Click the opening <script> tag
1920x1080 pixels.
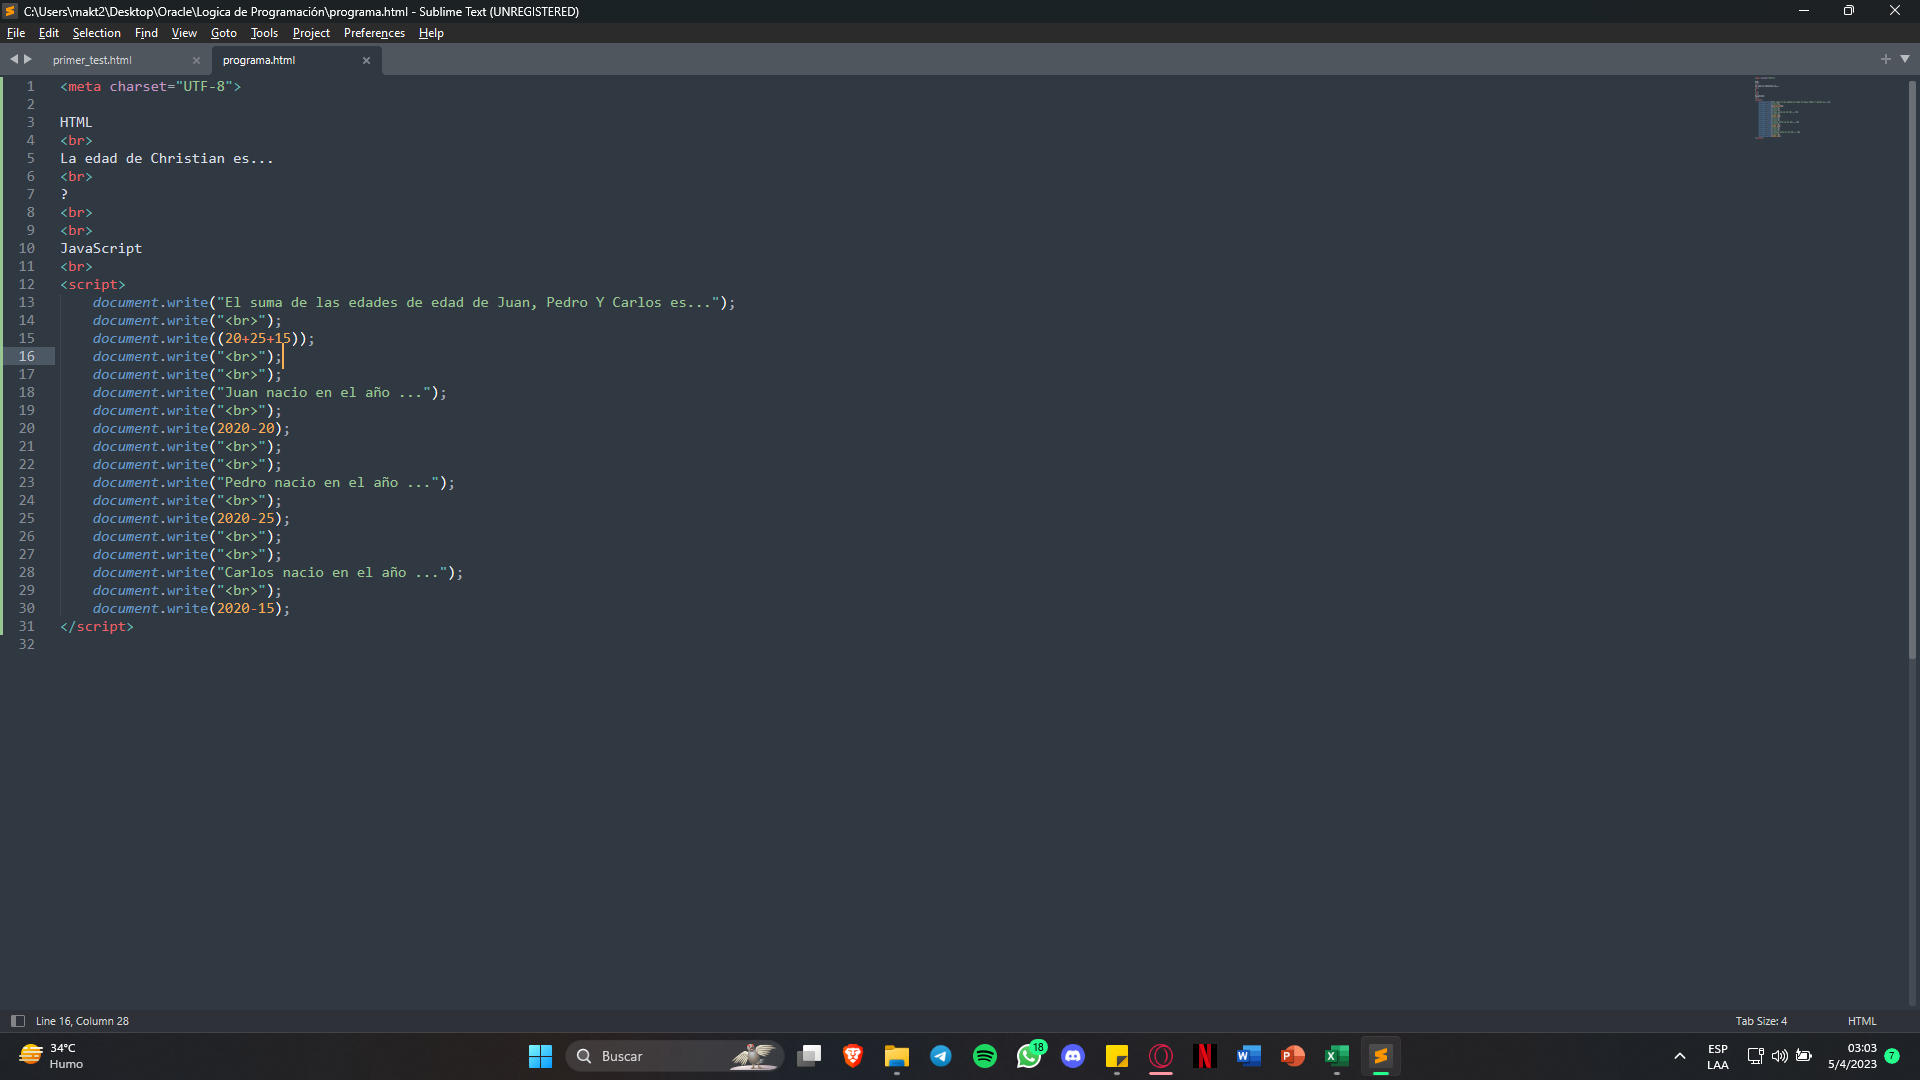tap(93, 285)
